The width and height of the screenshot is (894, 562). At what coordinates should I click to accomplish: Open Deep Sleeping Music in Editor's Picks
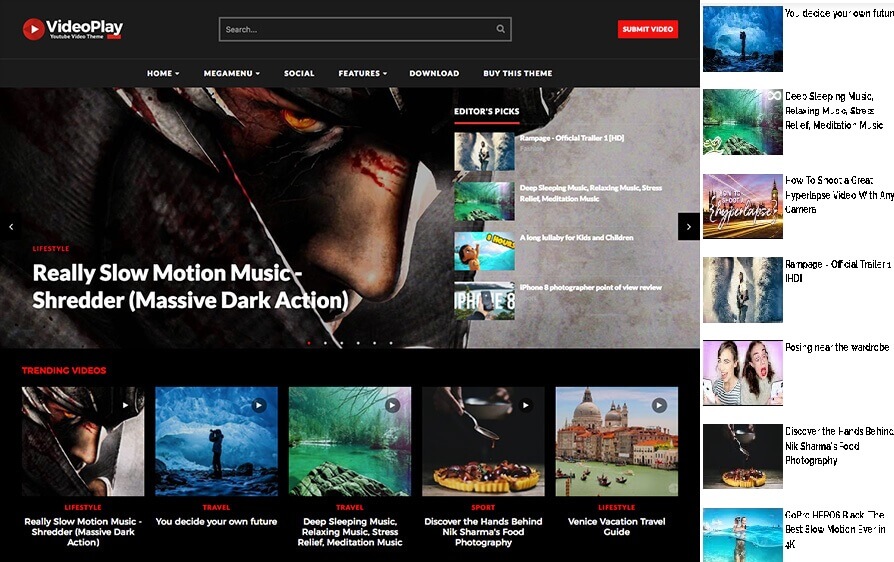[x=591, y=193]
